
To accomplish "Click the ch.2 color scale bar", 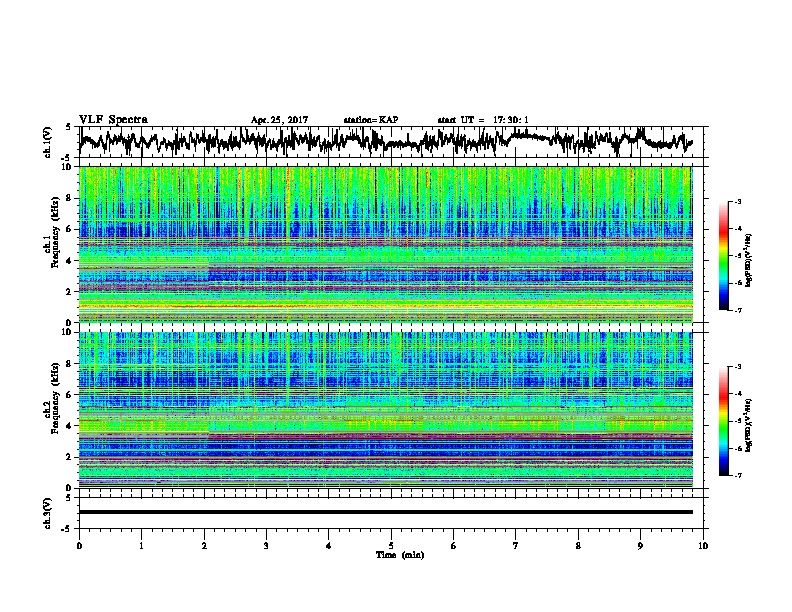I will [724, 421].
